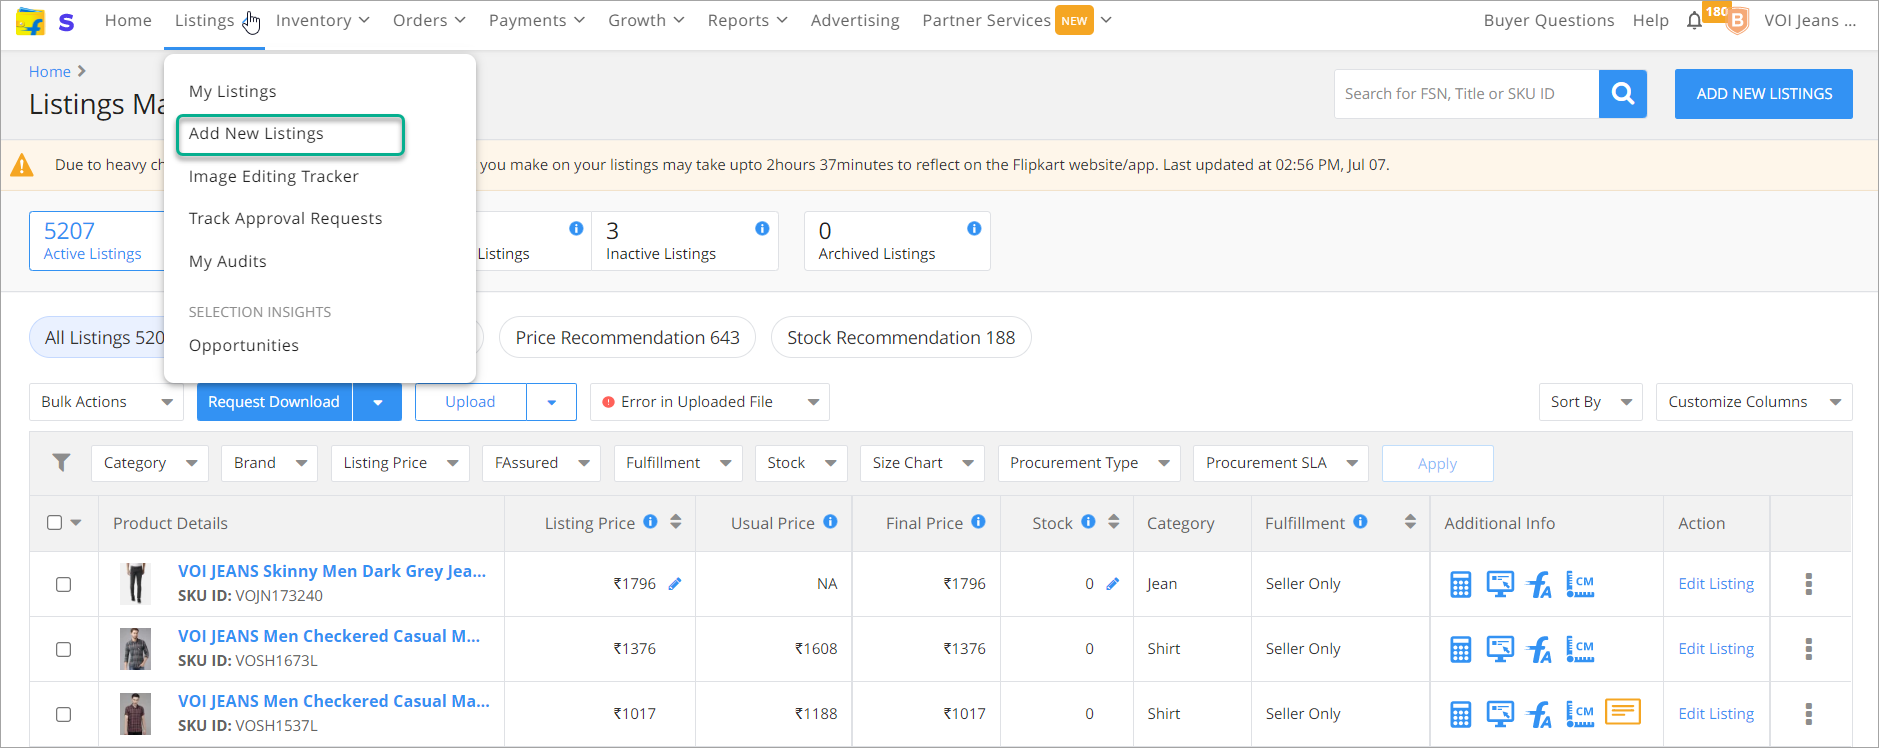Expand the Bulk Actions dropdown
Viewport: 1879px width, 748px height.
106,402
